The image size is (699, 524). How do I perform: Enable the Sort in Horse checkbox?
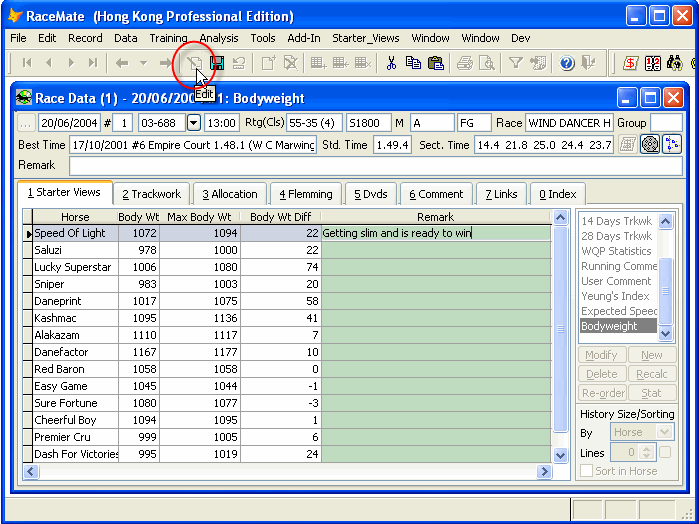[587, 471]
